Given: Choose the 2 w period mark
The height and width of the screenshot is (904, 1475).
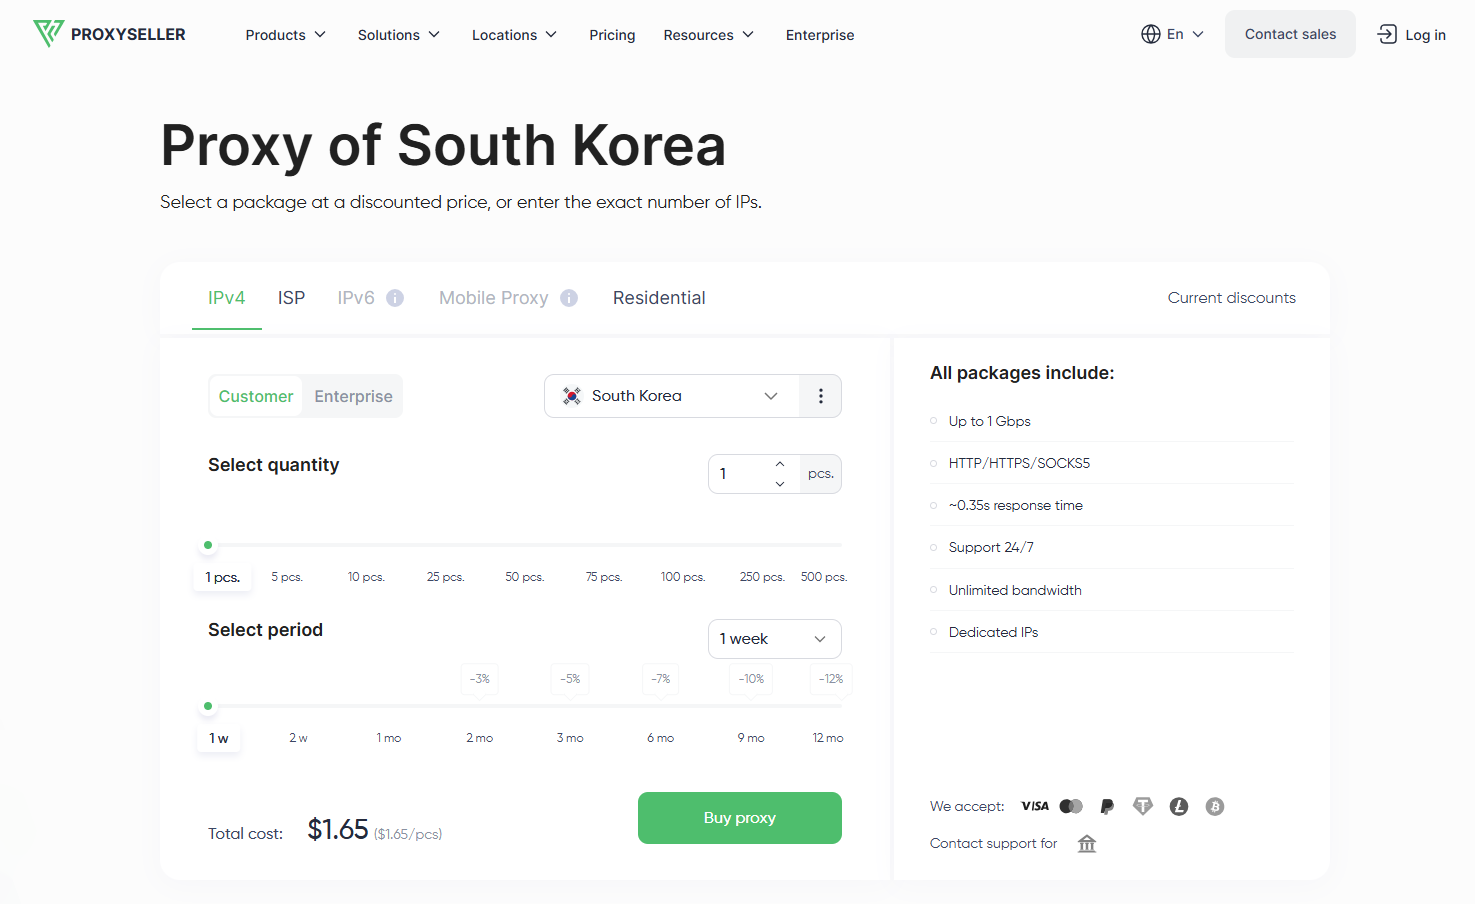Looking at the screenshot, I should [298, 738].
